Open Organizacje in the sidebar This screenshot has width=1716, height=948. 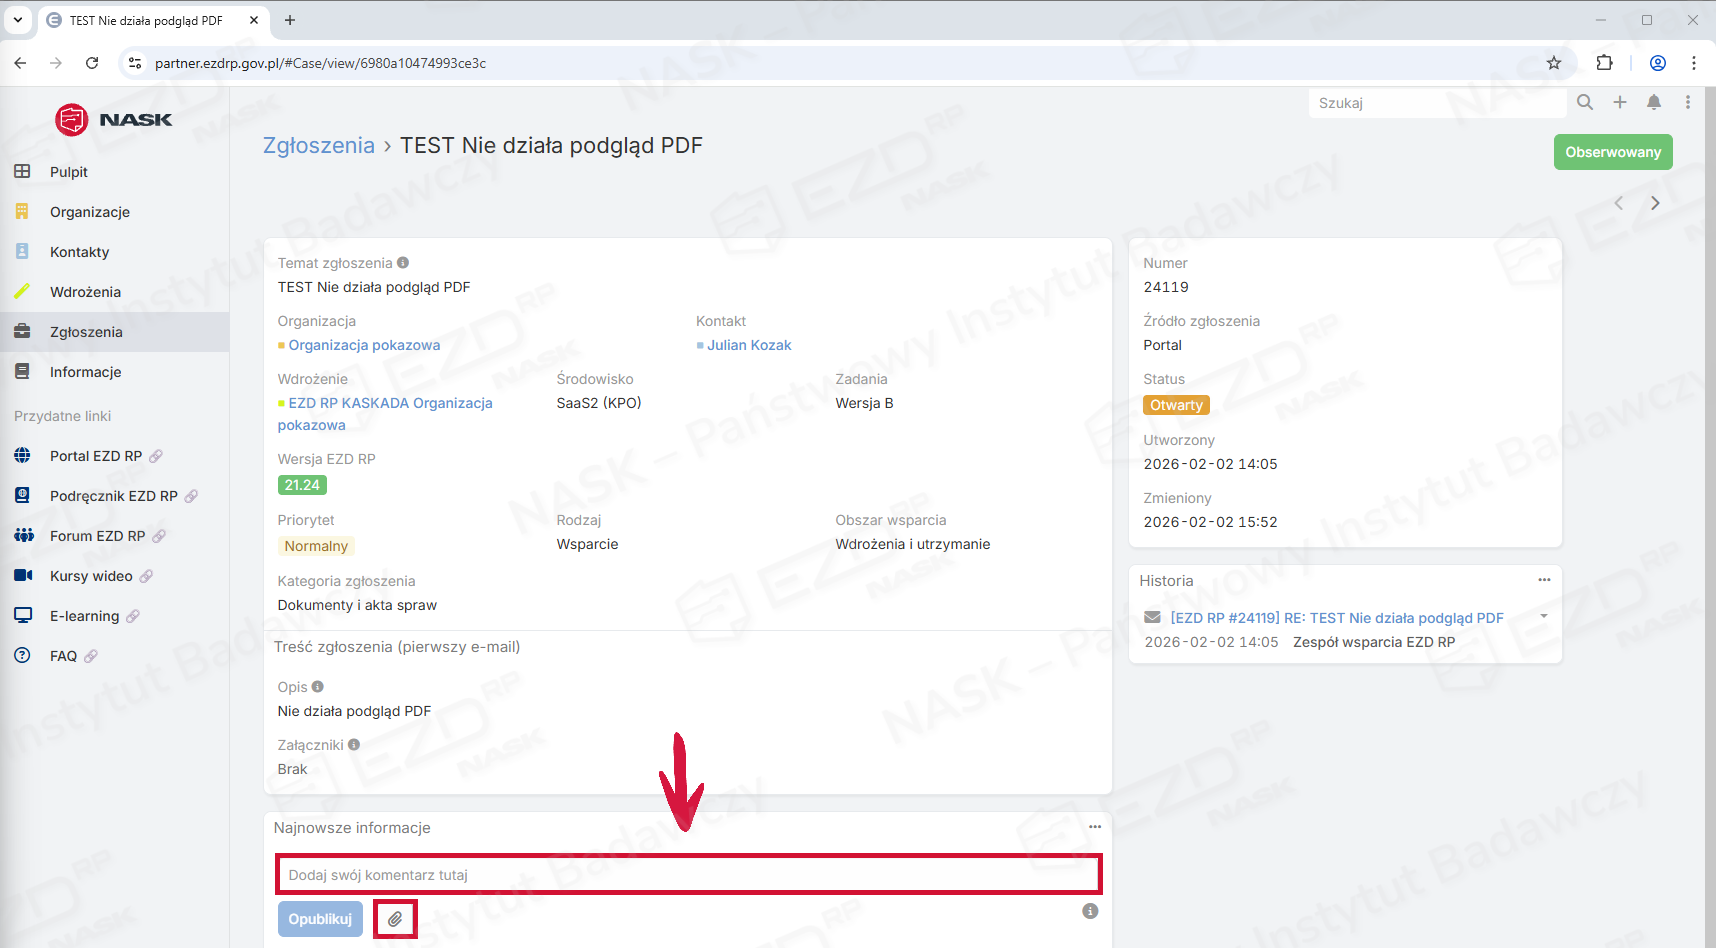click(90, 212)
